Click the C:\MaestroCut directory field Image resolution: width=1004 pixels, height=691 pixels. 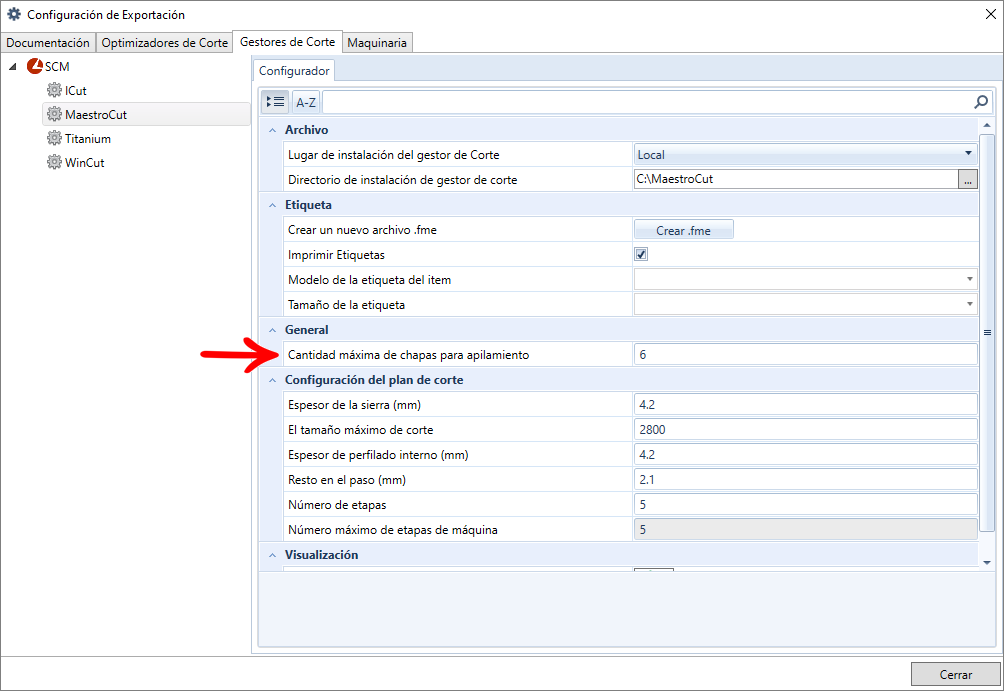796,179
